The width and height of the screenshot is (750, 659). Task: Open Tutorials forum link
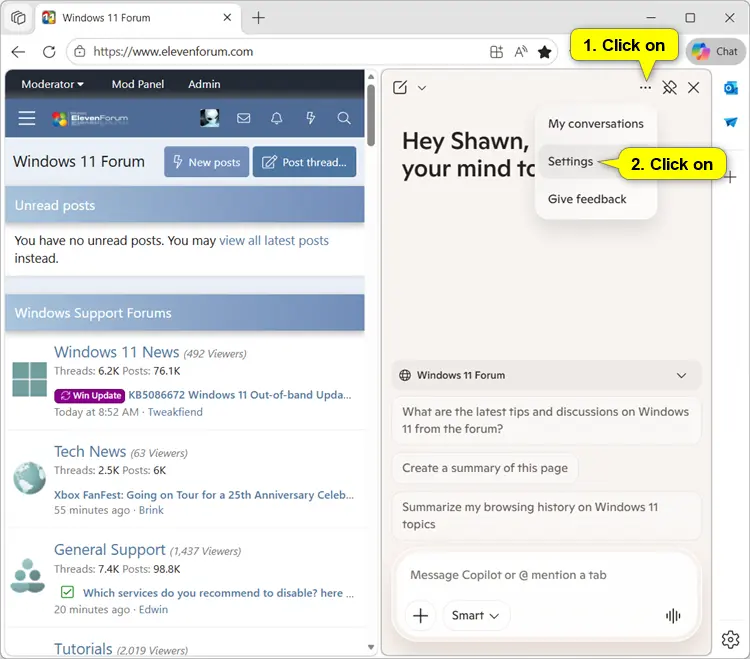coord(83,649)
